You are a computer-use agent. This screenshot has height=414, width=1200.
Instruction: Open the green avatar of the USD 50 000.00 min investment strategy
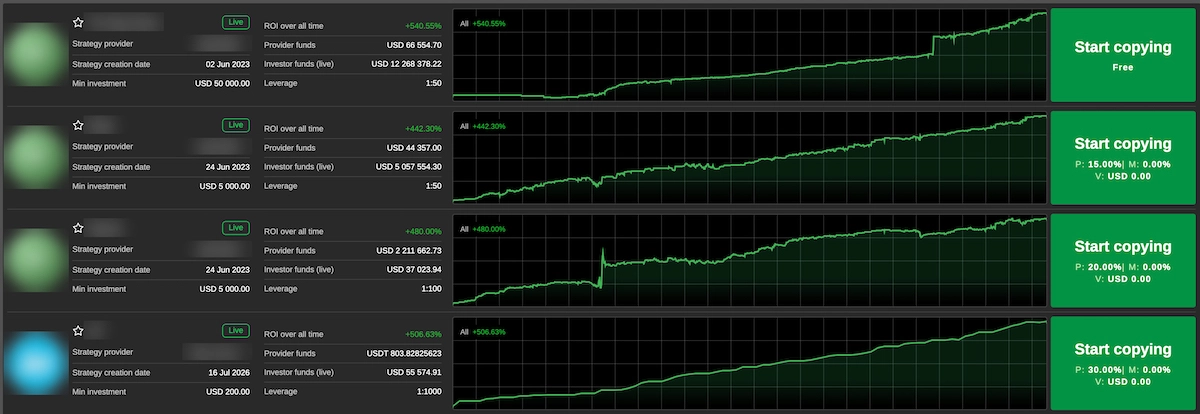pyautogui.click(x=35, y=53)
